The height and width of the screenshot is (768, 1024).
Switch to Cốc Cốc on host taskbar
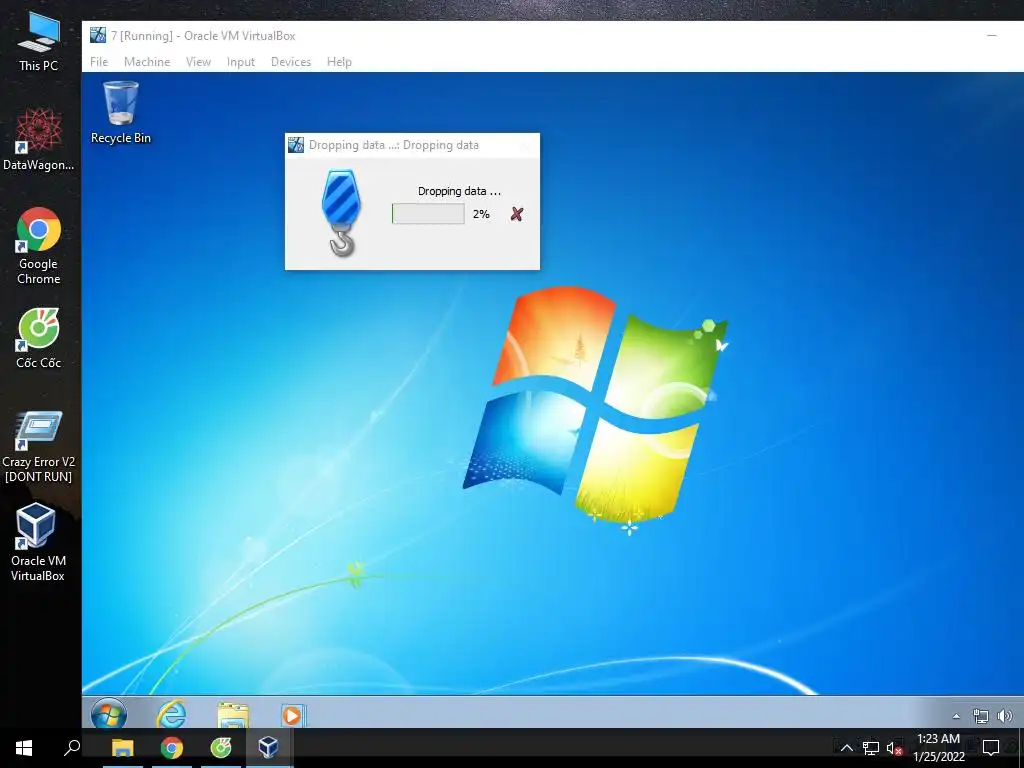click(221, 747)
